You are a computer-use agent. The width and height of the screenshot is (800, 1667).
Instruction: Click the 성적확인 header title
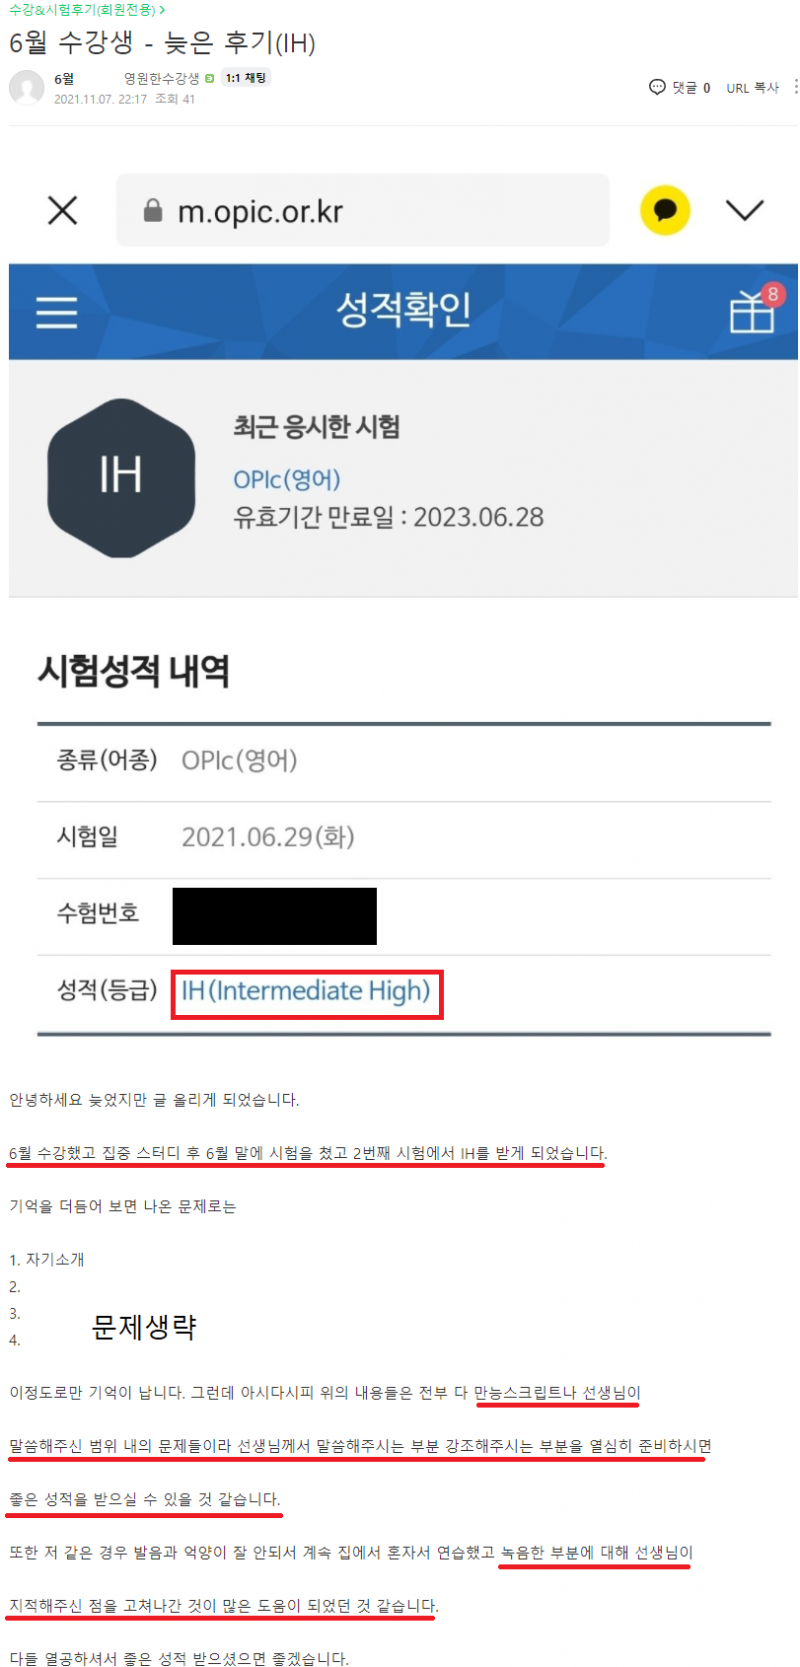(x=403, y=309)
